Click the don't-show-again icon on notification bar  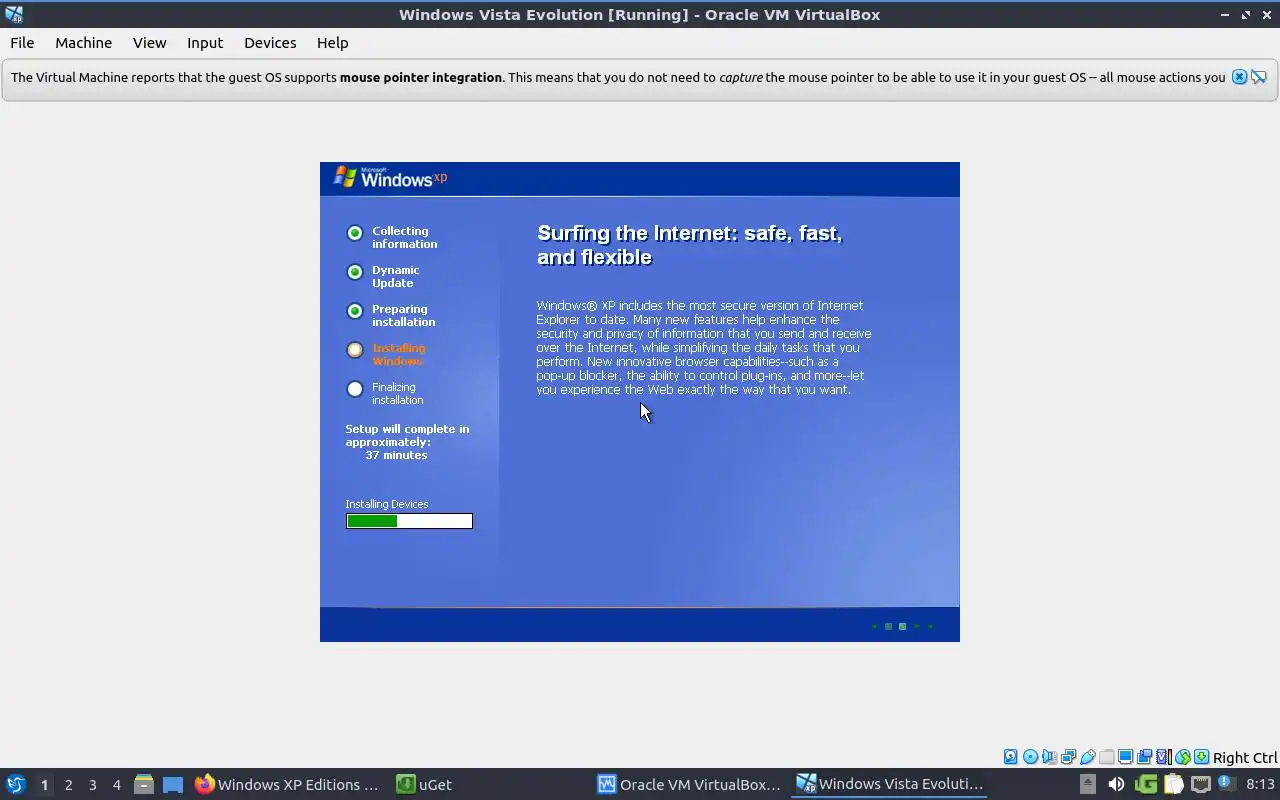[x=1259, y=77]
